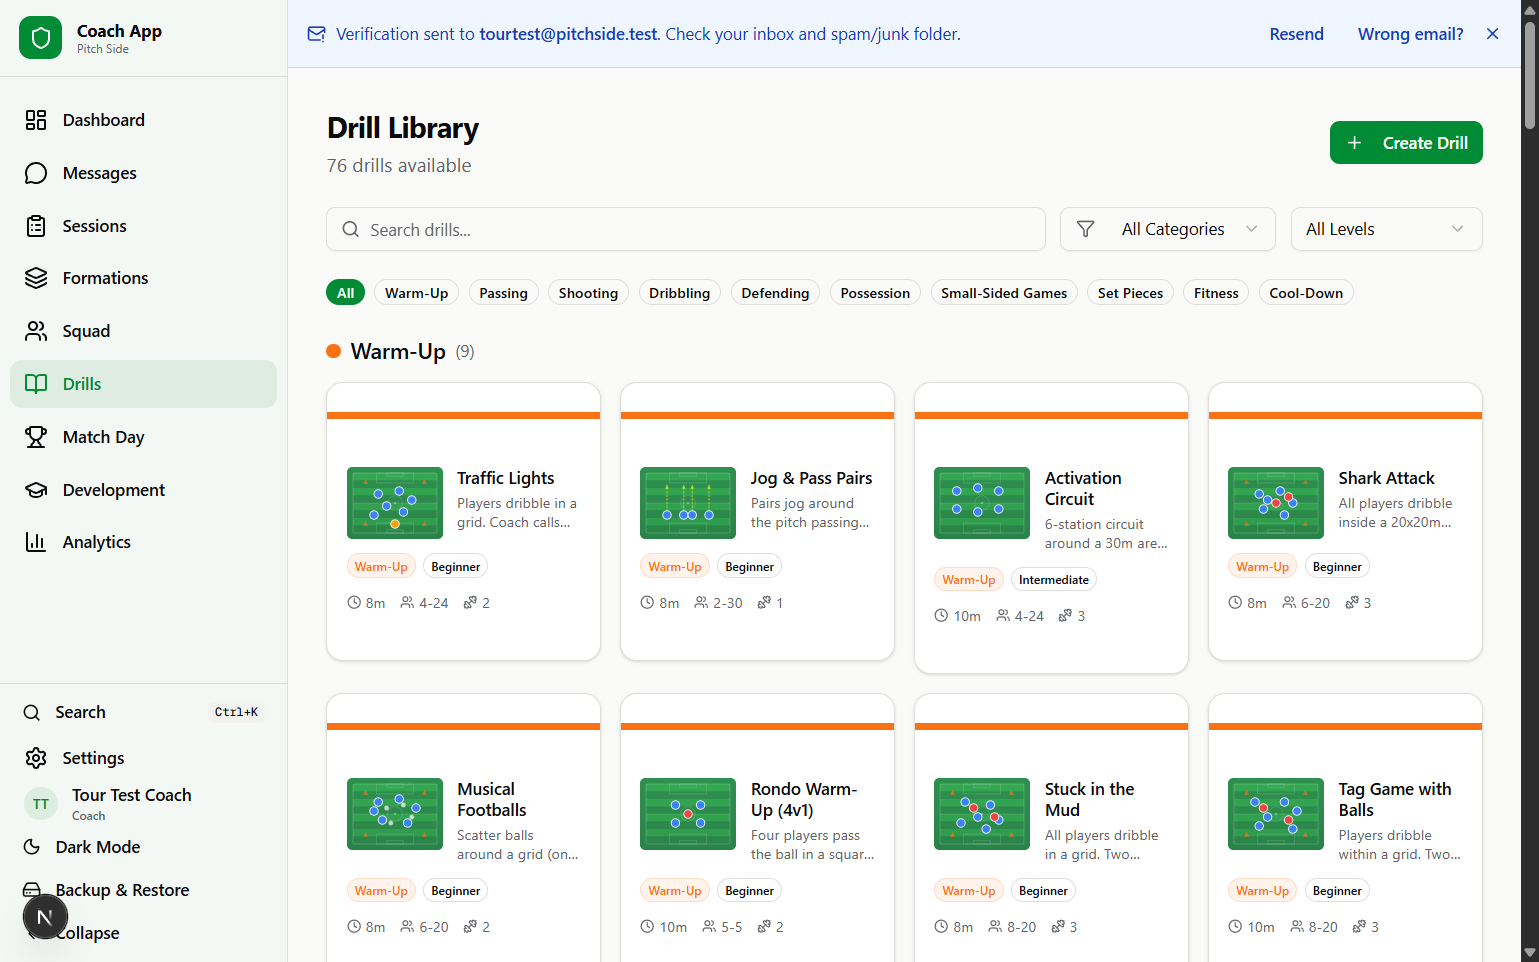Click the Messages speech bubble icon
Screen dimensions: 1539x962
[36, 173]
